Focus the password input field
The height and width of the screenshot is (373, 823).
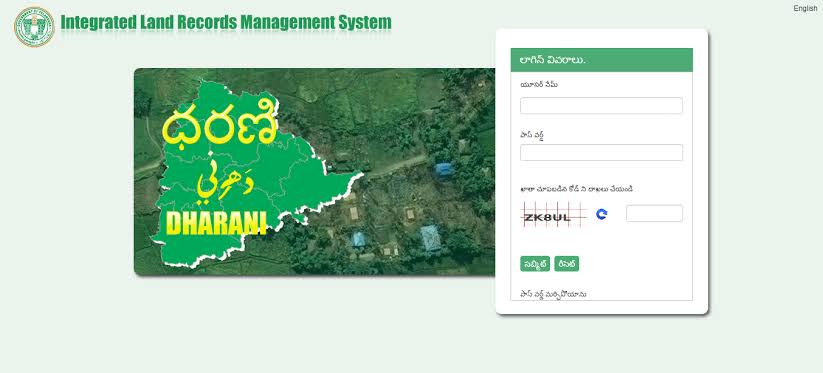click(601, 153)
